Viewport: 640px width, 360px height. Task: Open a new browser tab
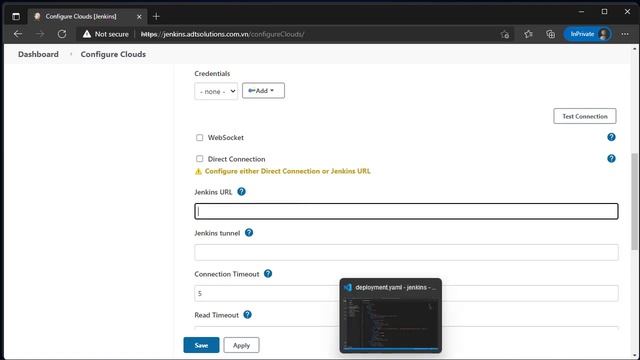click(x=156, y=16)
